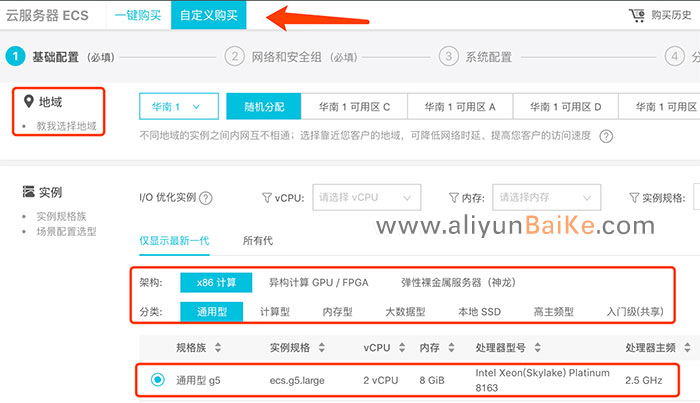This screenshot has width=700, height=403.
Task: Sort by 处理器主频 column arrows
Action: [x=688, y=347]
